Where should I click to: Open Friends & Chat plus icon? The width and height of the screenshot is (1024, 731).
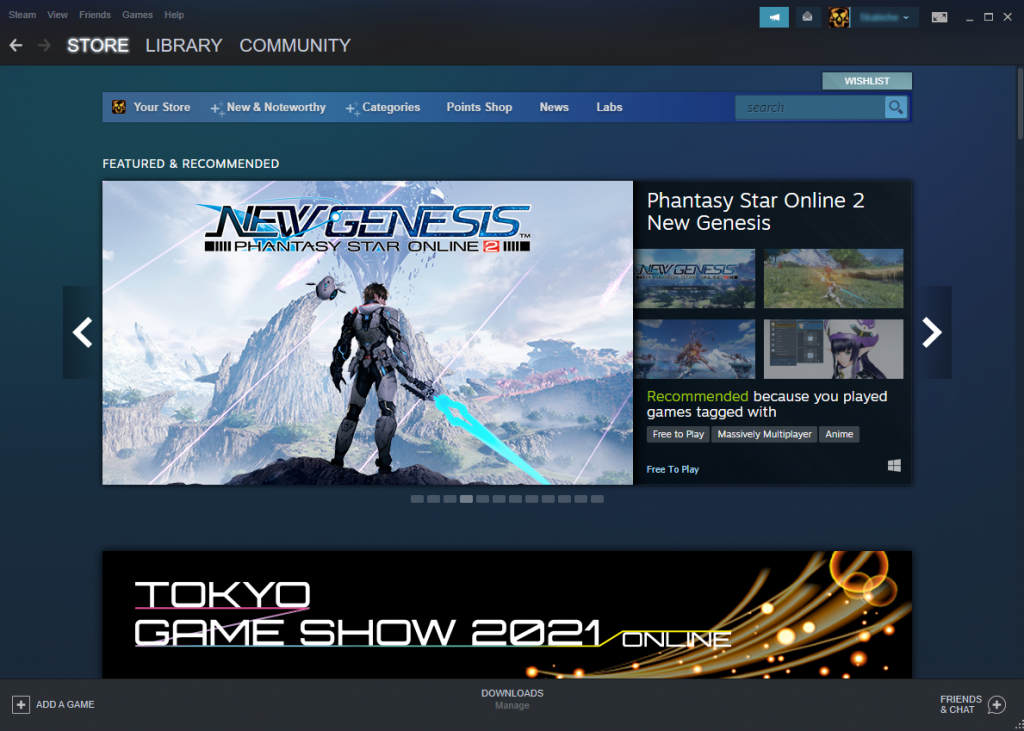click(997, 704)
